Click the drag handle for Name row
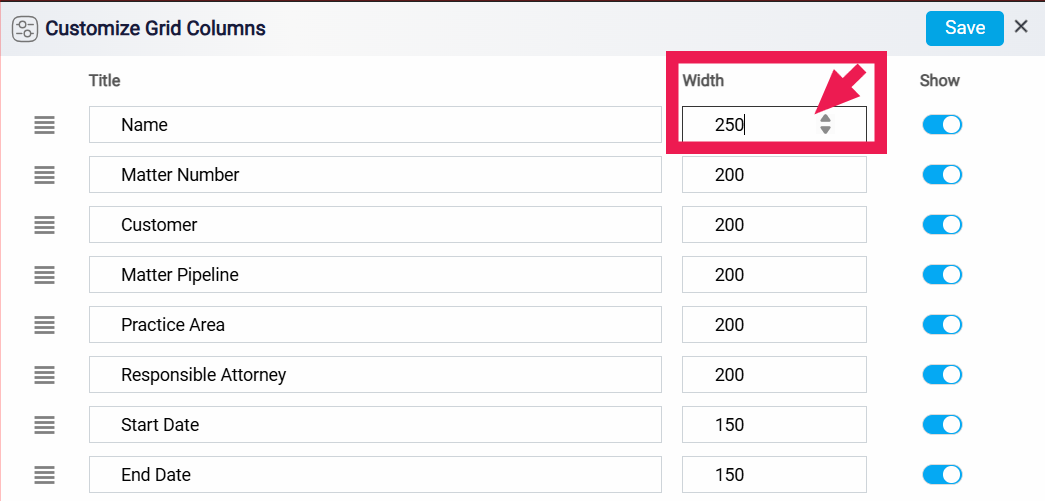The height and width of the screenshot is (501, 1045). [x=44, y=125]
